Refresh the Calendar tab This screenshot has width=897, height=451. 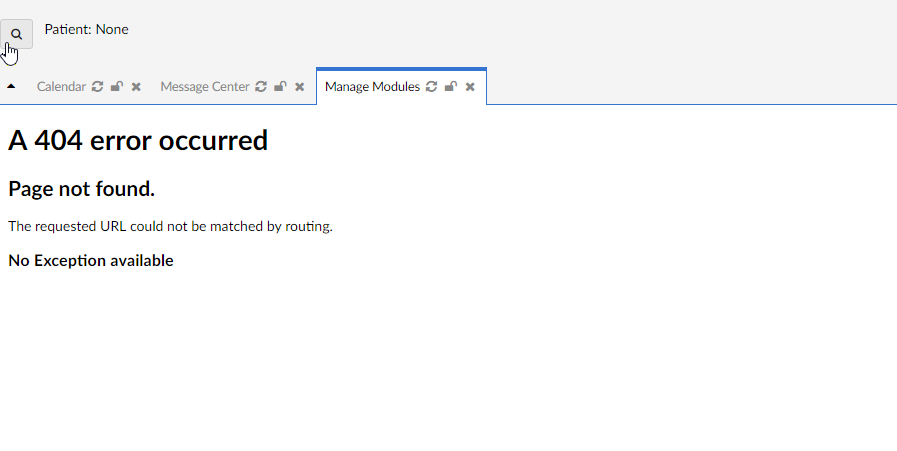pos(98,86)
